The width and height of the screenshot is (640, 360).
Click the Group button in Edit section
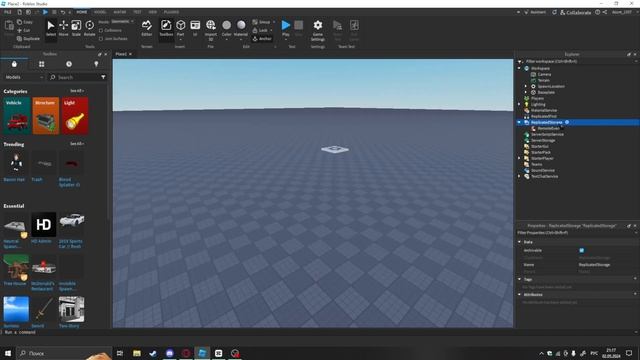pyautogui.click(x=261, y=22)
